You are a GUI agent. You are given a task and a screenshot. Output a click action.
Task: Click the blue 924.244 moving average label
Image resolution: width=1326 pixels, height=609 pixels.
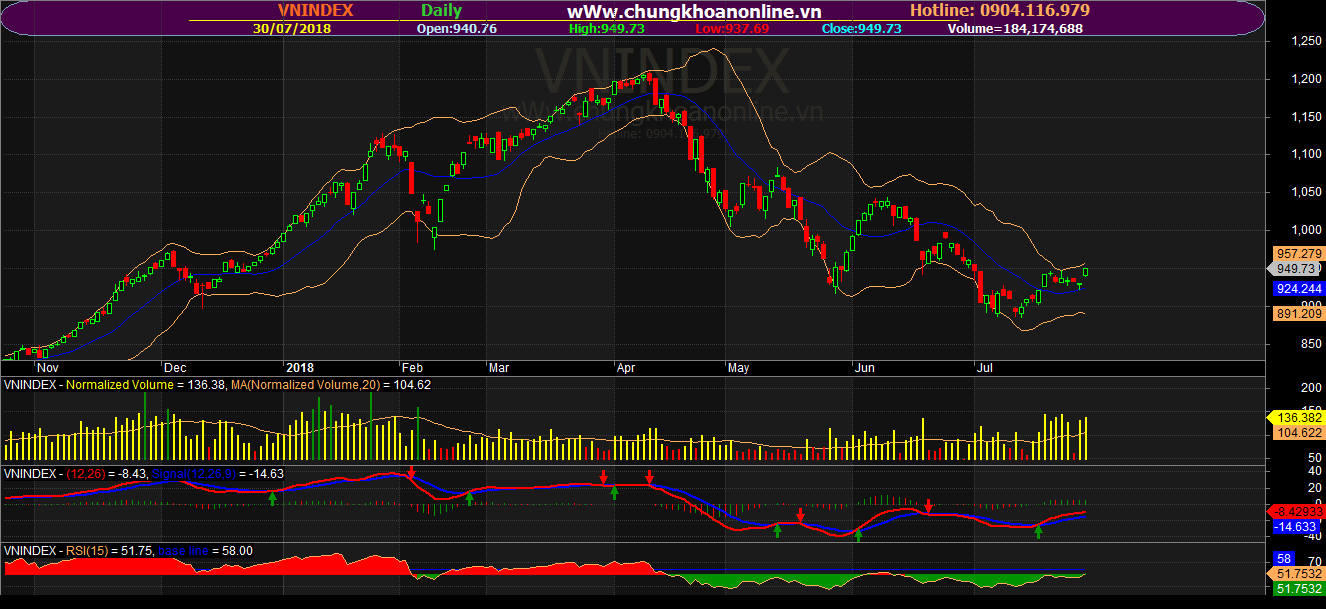pyautogui.click(x=1295, y=289)
